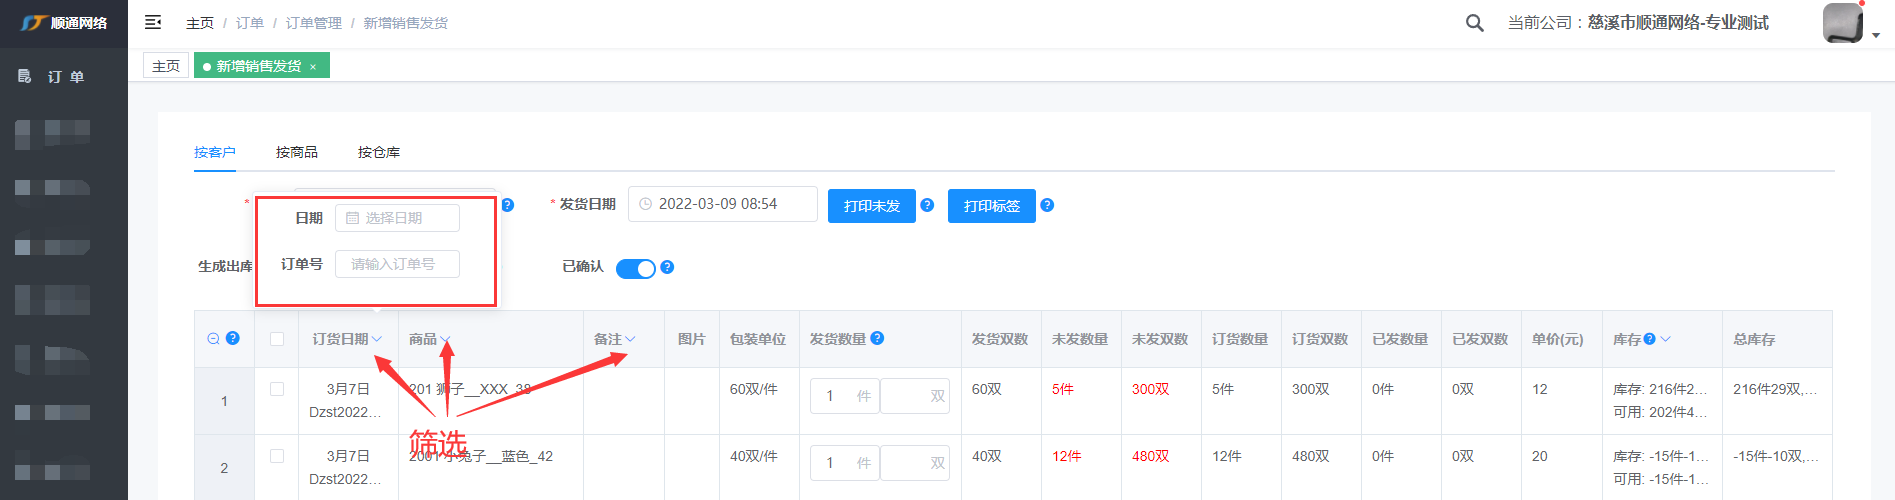Screen dimensions: 1895x500
Task: Switch to the 按仓库 tab
Action: click(x=378, y=152)
